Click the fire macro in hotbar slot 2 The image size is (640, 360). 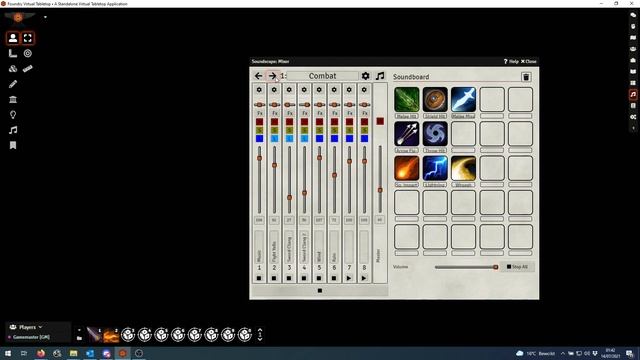pos(111,335)
